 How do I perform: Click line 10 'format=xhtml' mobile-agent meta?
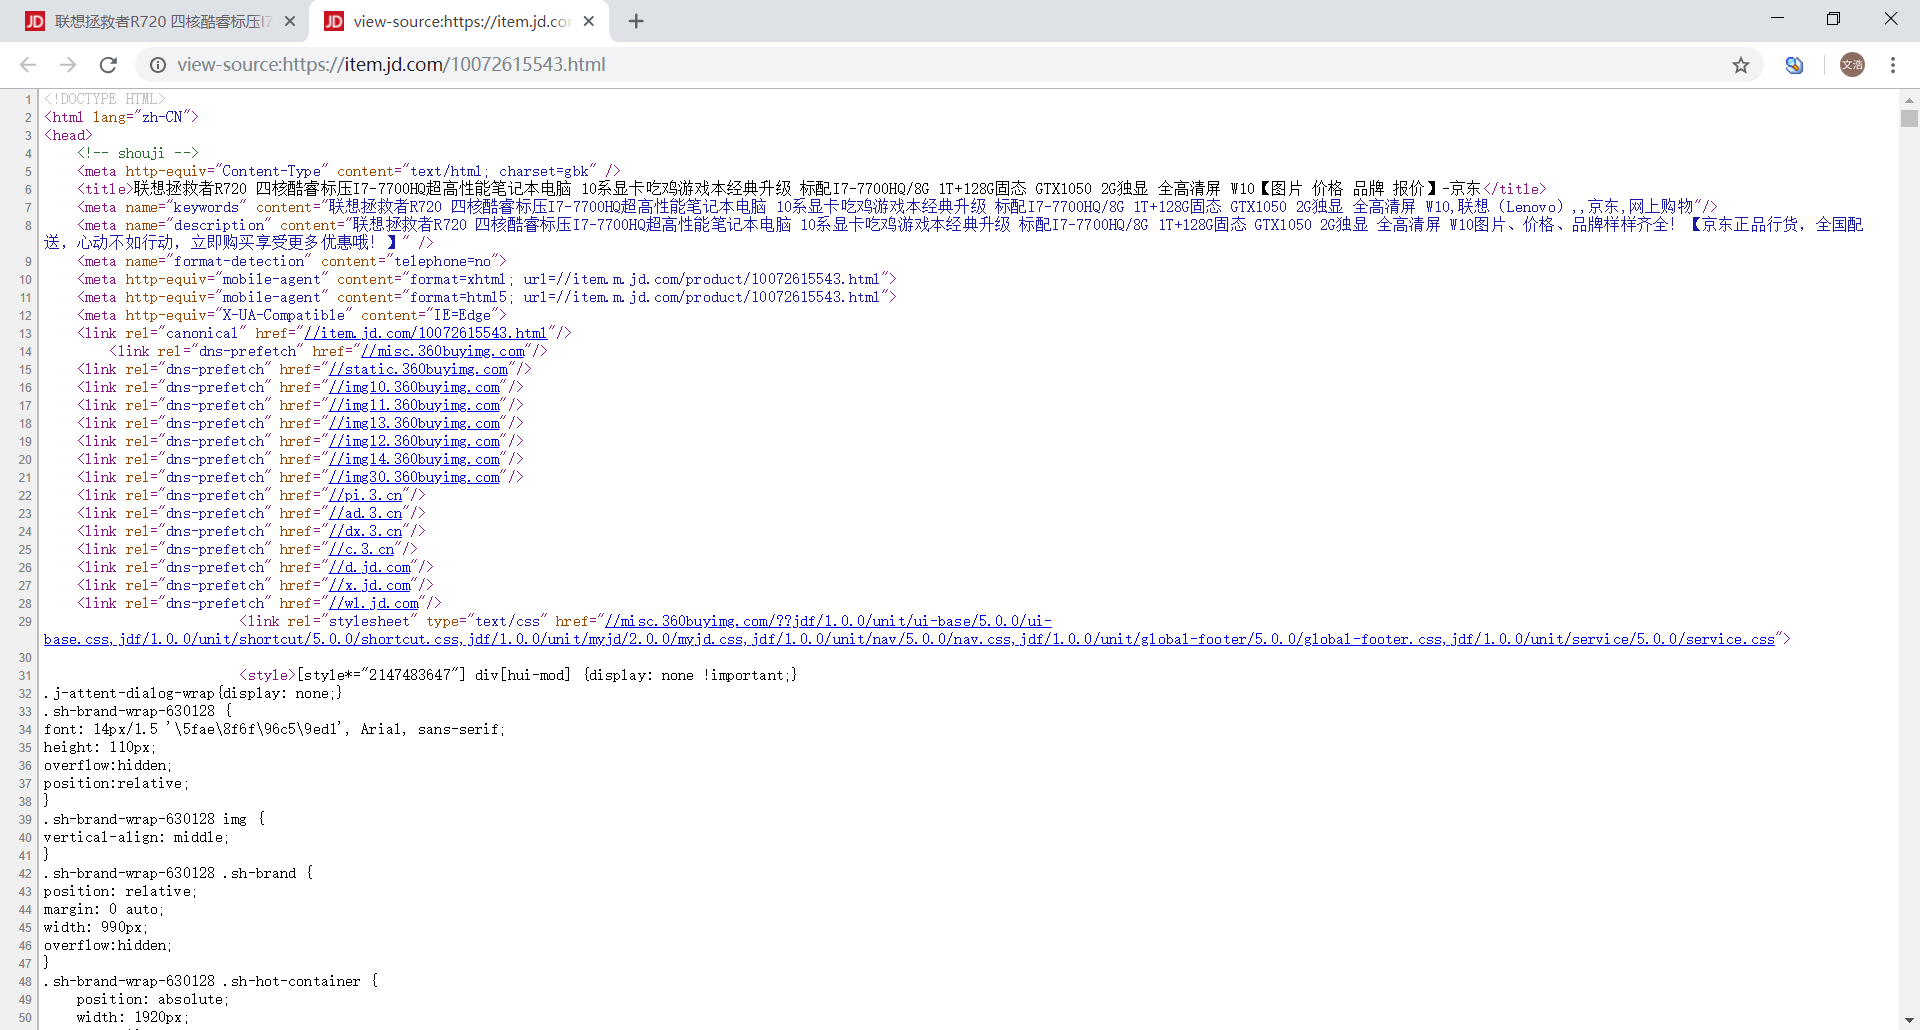pyautogui.click(x=486, y=279)
